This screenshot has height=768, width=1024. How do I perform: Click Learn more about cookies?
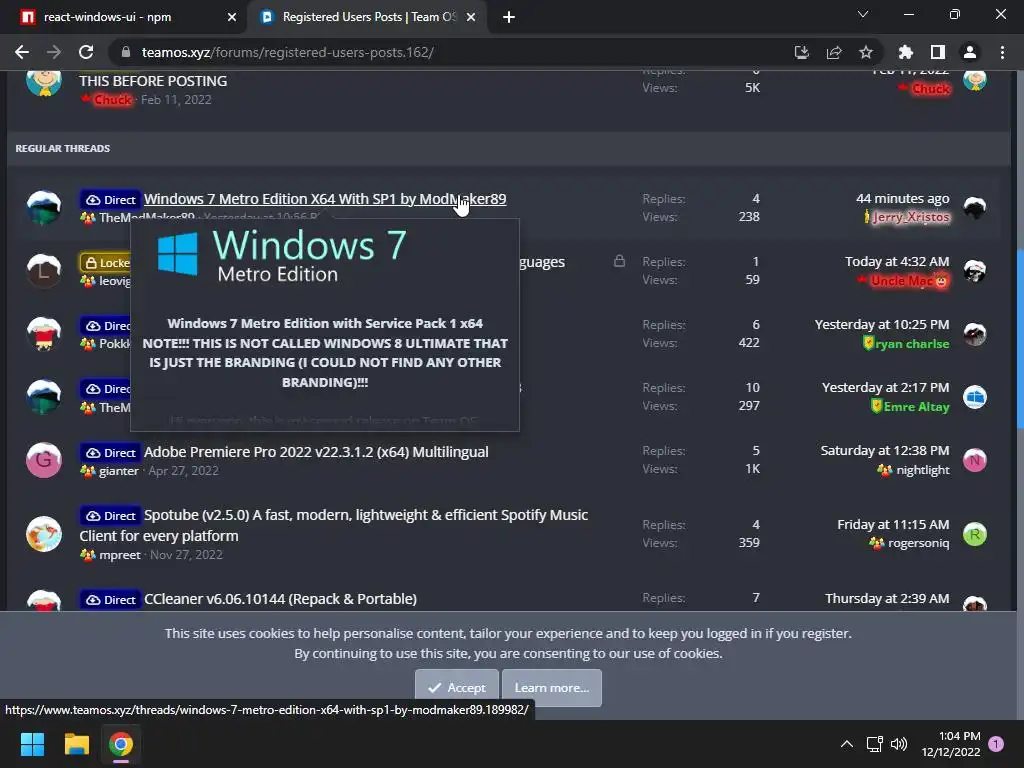point(551,688)
